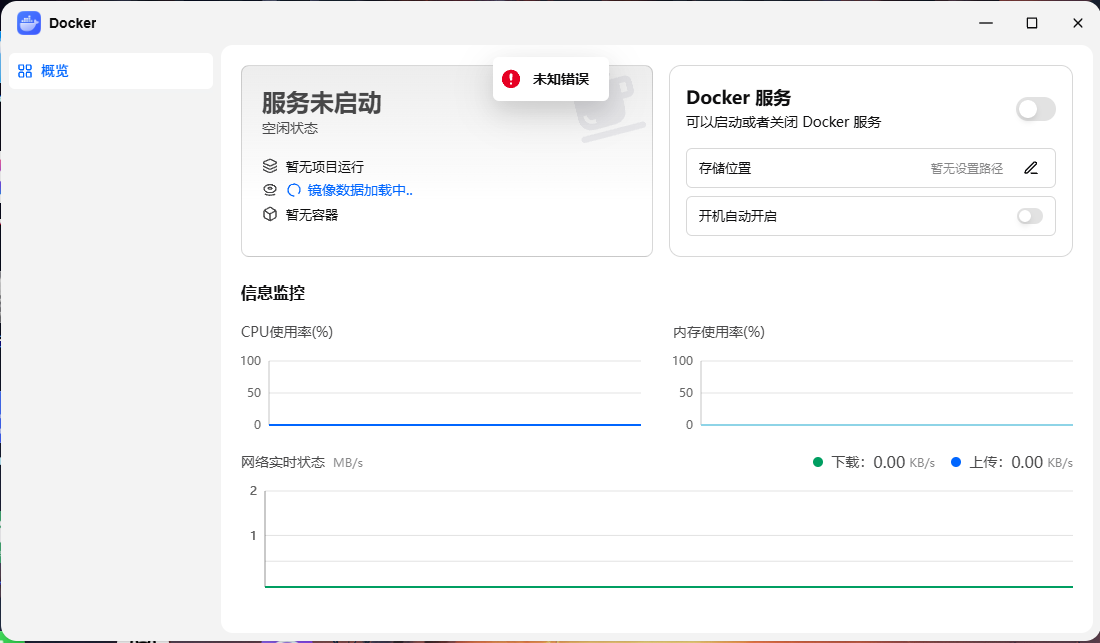The image size is (1100, 643).
Task: Click the 可以启动或者关闭 Docker 服务 description
Action: 784,122
